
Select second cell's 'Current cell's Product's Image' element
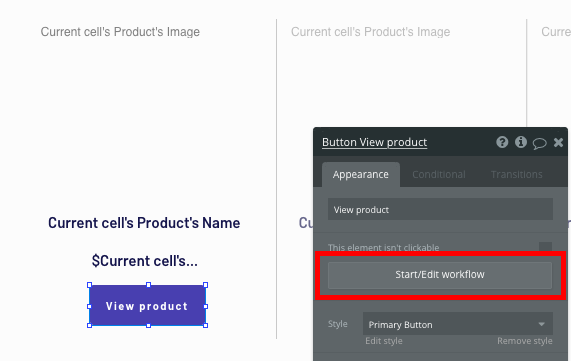(370, 32)
